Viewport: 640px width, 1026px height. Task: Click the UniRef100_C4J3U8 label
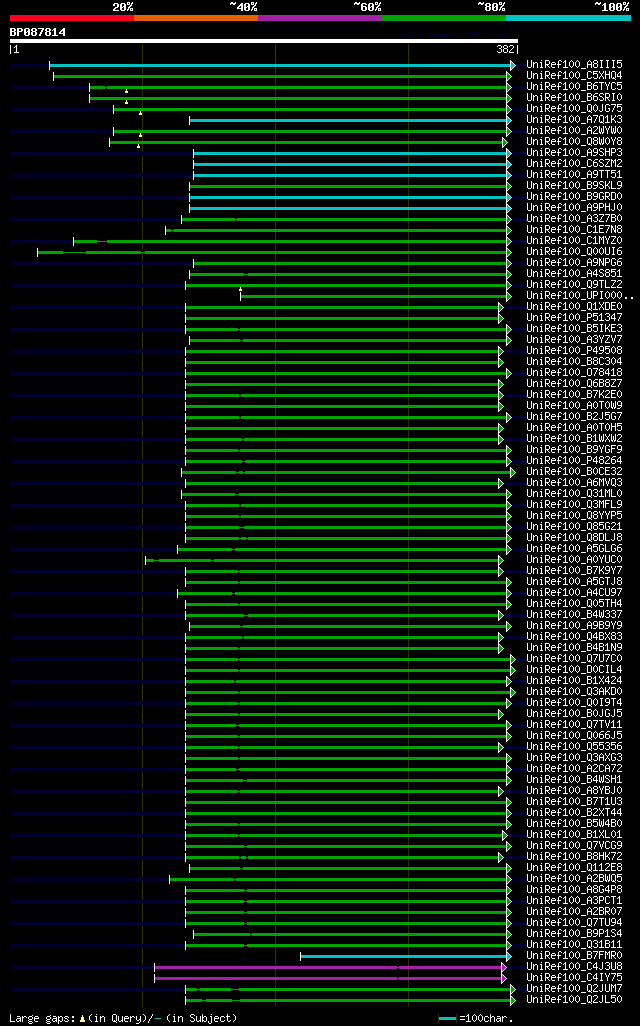(x=574, y=966)
